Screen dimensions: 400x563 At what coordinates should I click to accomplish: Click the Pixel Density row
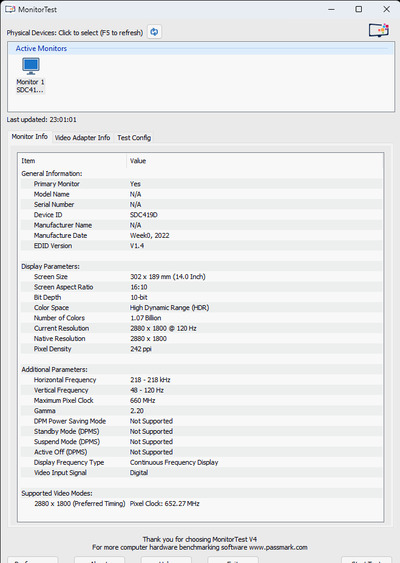click(x=201, y=349)
